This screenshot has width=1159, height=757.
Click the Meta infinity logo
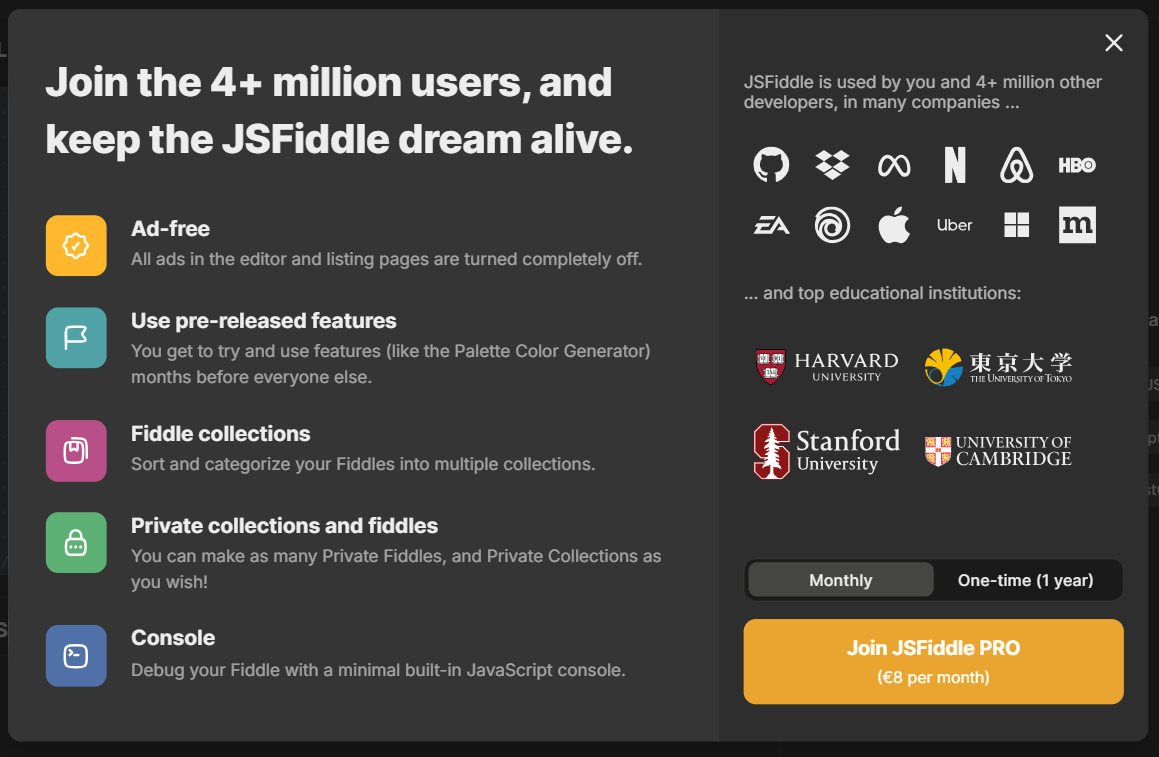click(894, 166)
